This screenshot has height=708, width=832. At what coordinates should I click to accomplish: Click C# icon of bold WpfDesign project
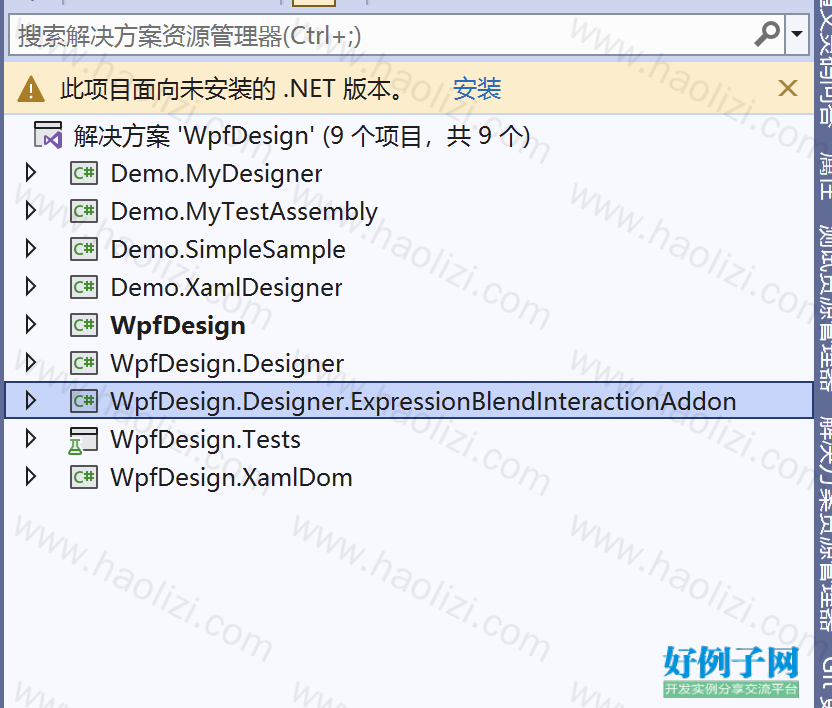[x=84, y=325]
